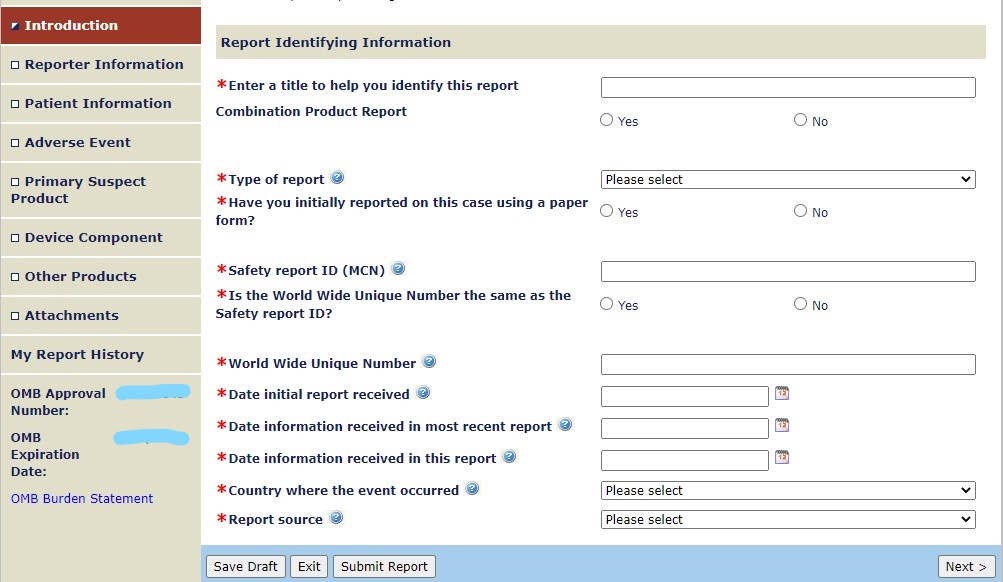Choose Yes for World Wide Unique Number same as ID
The height and width of the screenshot is (582, 1003).
(607, 304)
